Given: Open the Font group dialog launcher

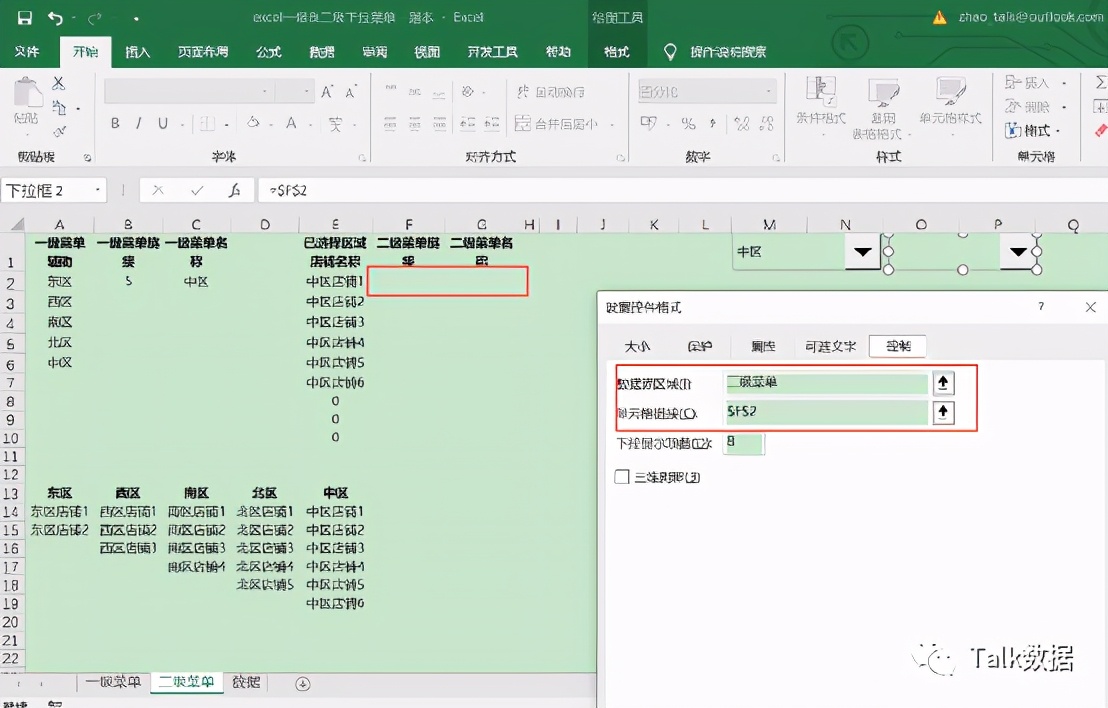Looking at the screenshot, I should pos(361,158).
